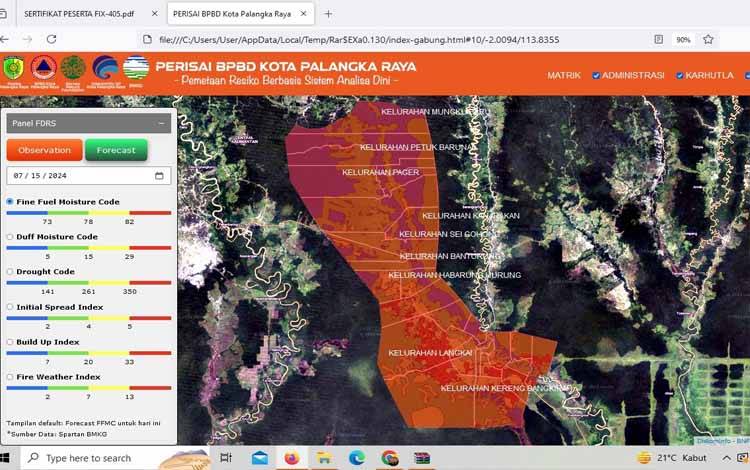
Task: Open Firefox from the taskbar
Action: click(x=292, y=458)
